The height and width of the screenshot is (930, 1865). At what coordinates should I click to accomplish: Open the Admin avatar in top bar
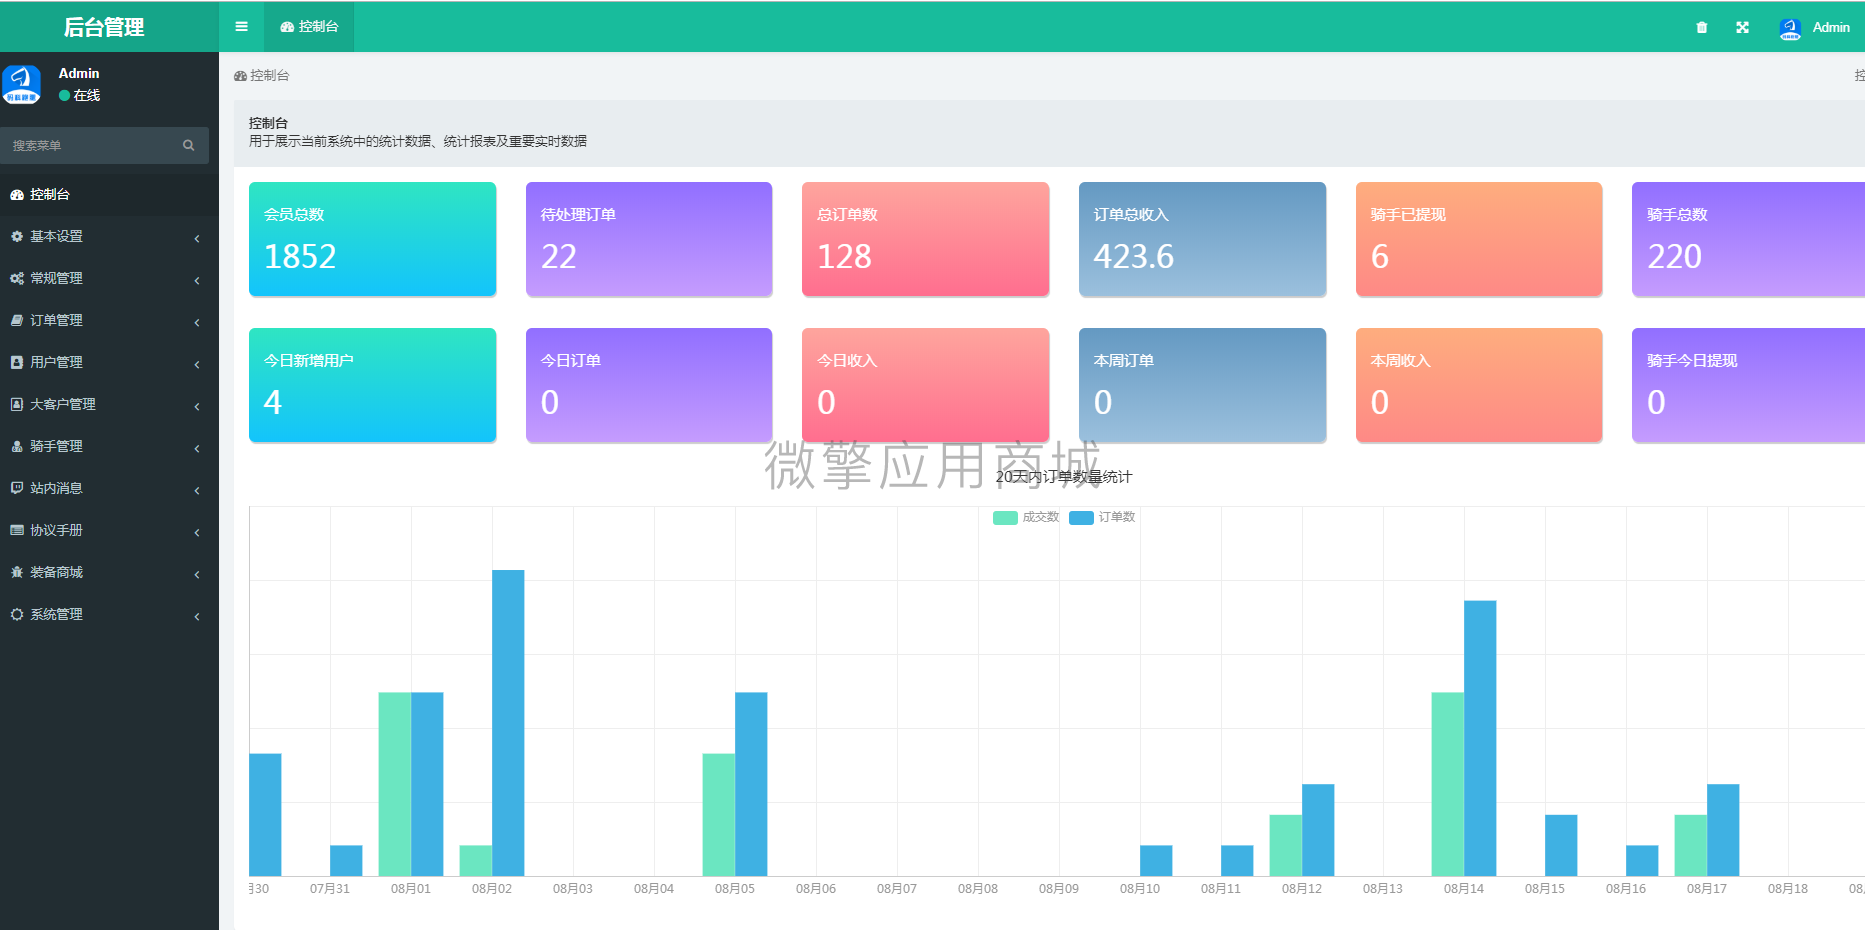tap(1790, 28)
